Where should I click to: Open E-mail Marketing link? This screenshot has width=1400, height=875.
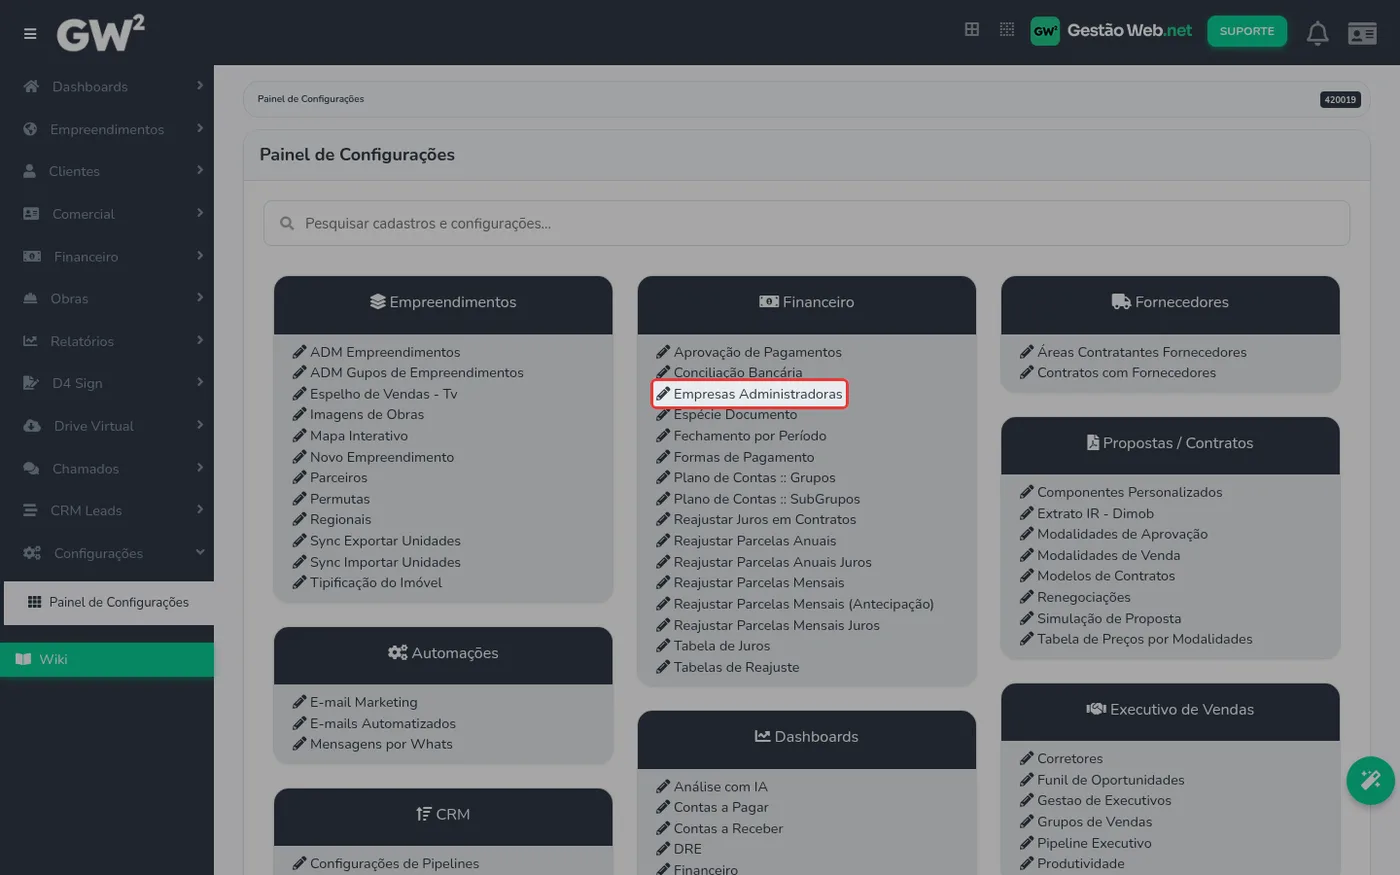click(x=355, y=703)
